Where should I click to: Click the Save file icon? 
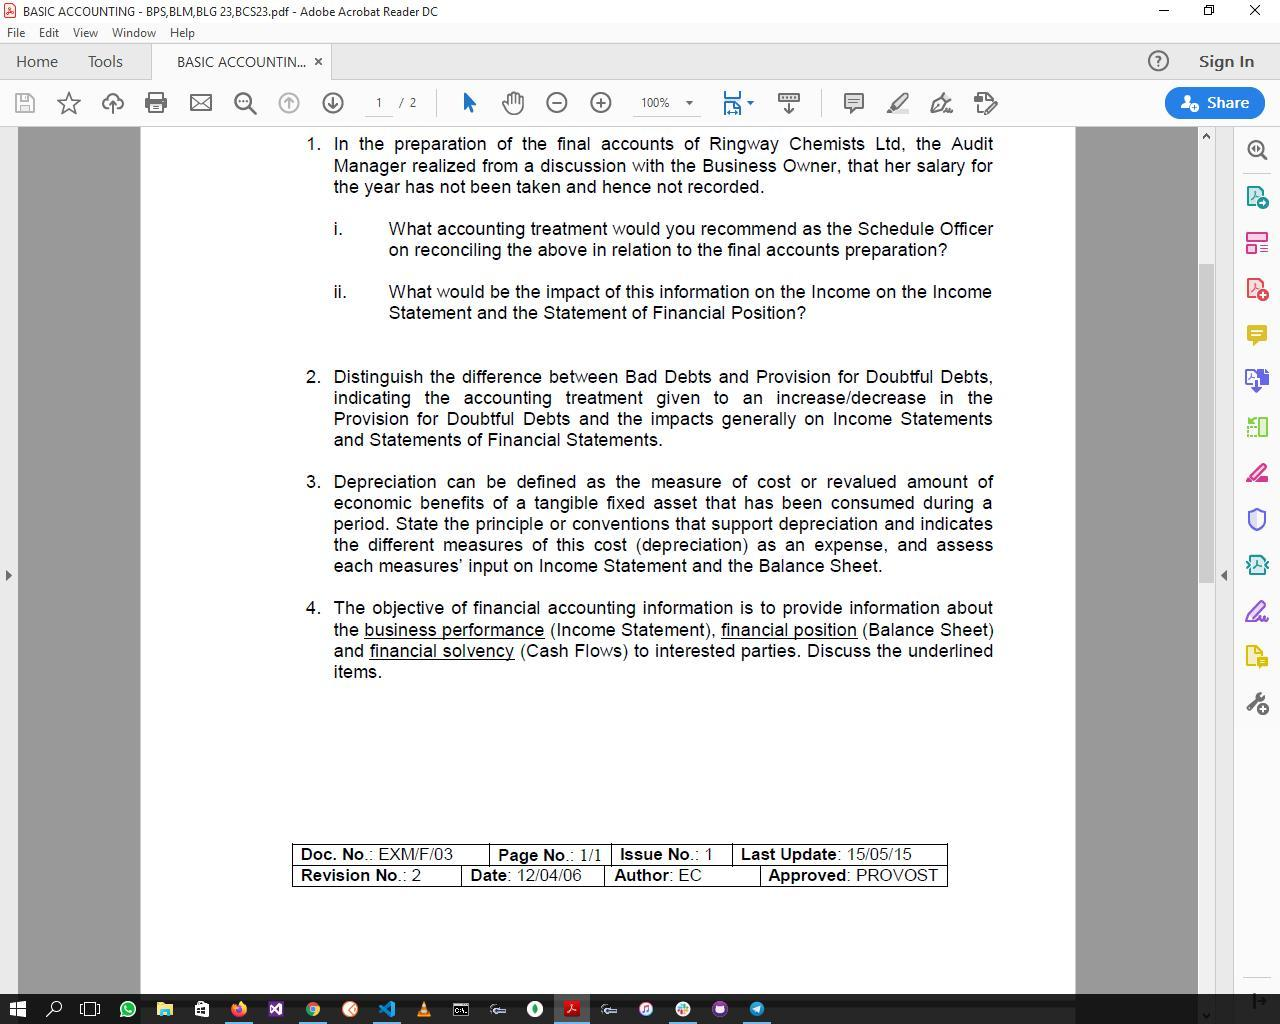[x=25, y=103]
